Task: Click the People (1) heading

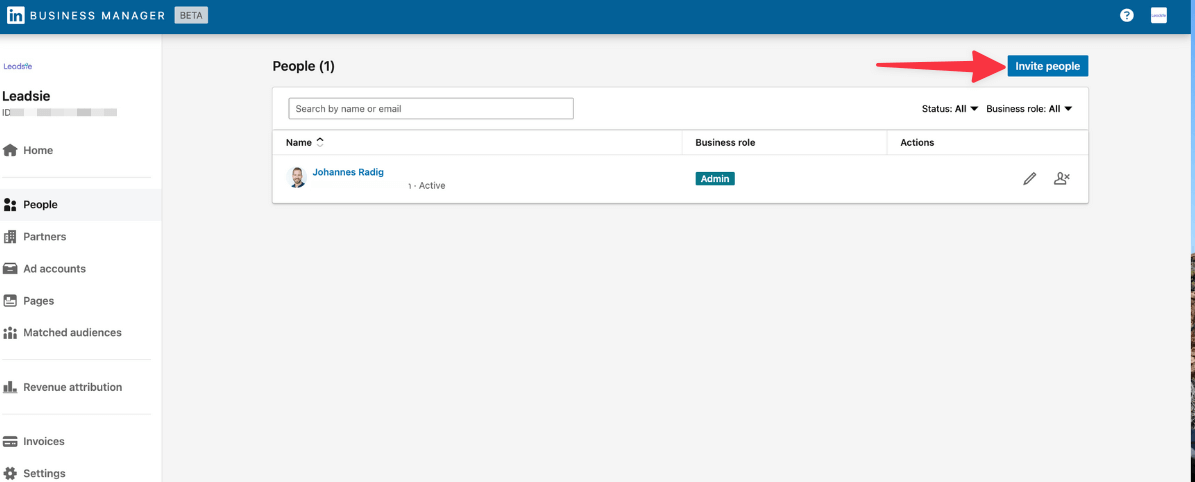Action: point(303,66)
